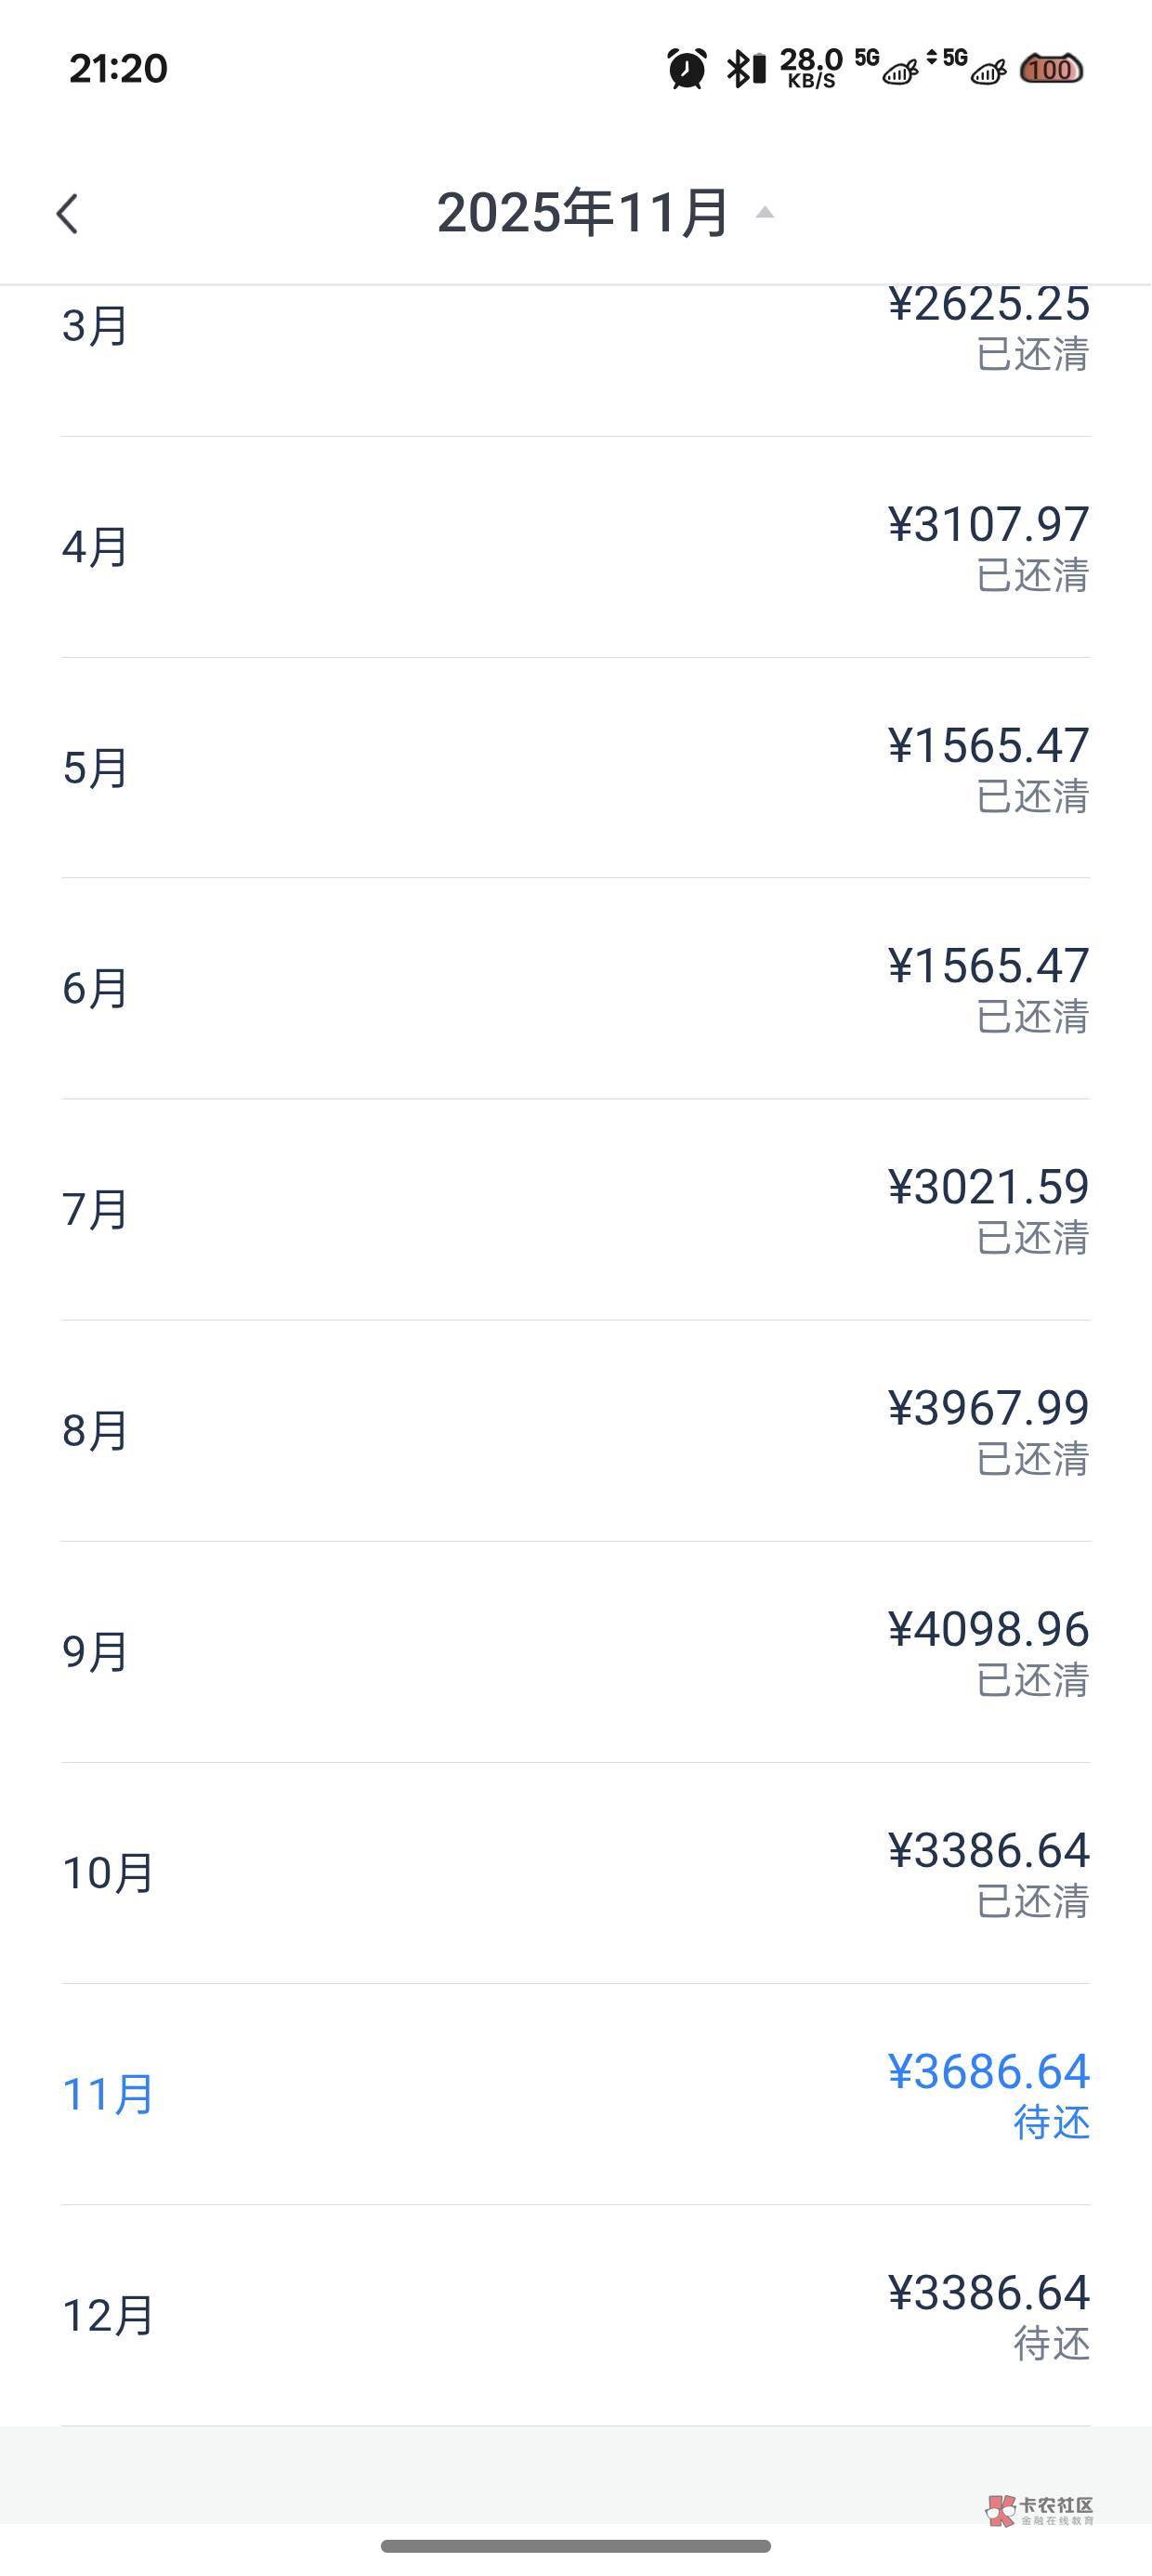
Task: Tap the blue ¥3686.64 amount
Action: click(x=988, y=2071)
